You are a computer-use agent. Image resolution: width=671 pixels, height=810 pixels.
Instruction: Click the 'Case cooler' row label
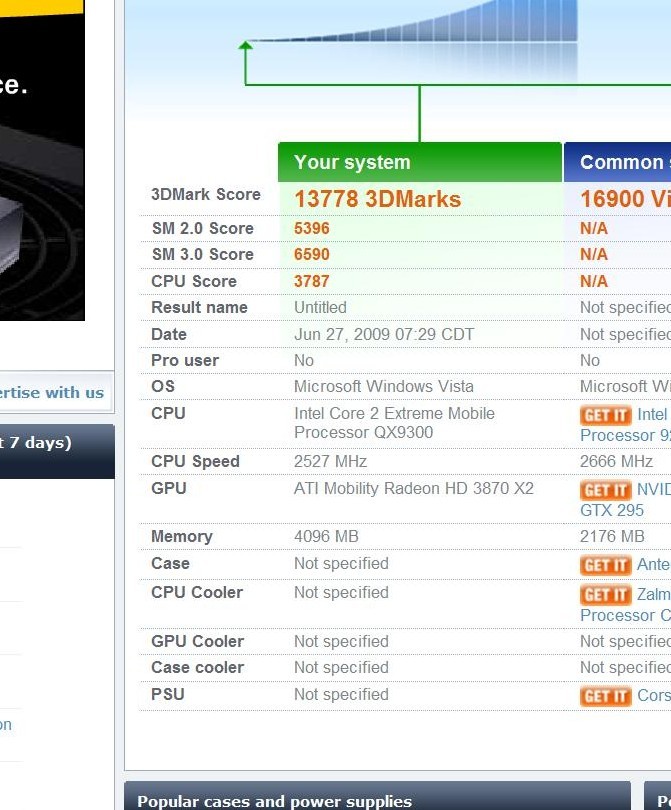click(197, 667)
